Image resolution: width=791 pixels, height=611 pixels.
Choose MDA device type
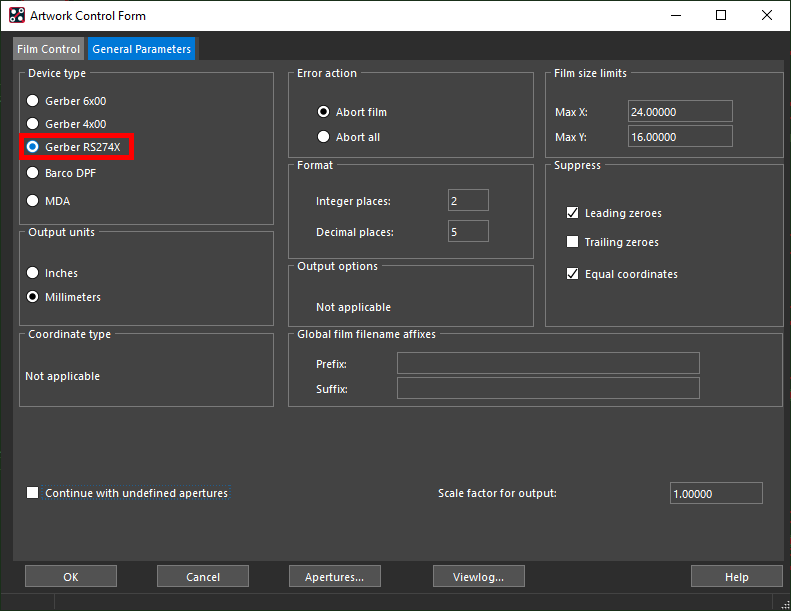pos(33,200)
